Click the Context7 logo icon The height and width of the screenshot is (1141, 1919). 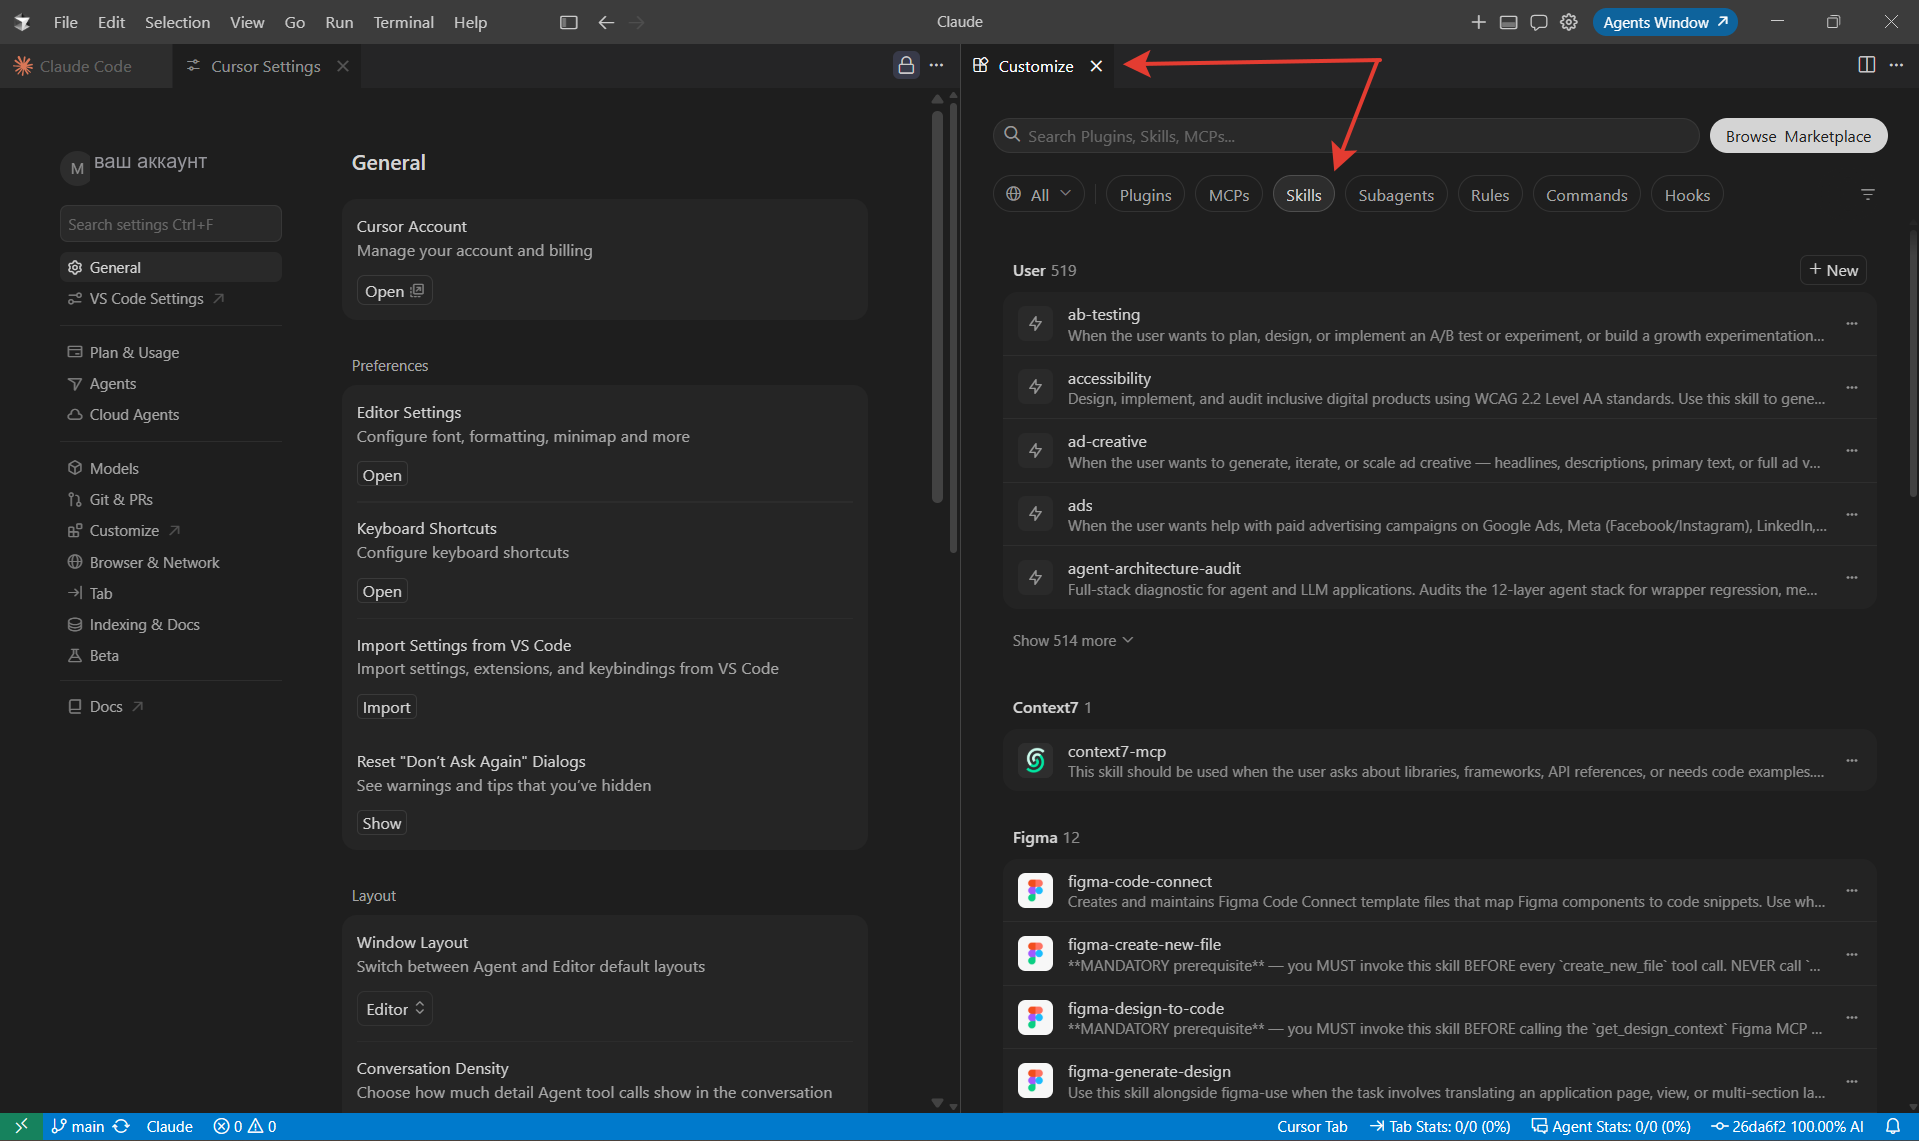(1035, 761)
